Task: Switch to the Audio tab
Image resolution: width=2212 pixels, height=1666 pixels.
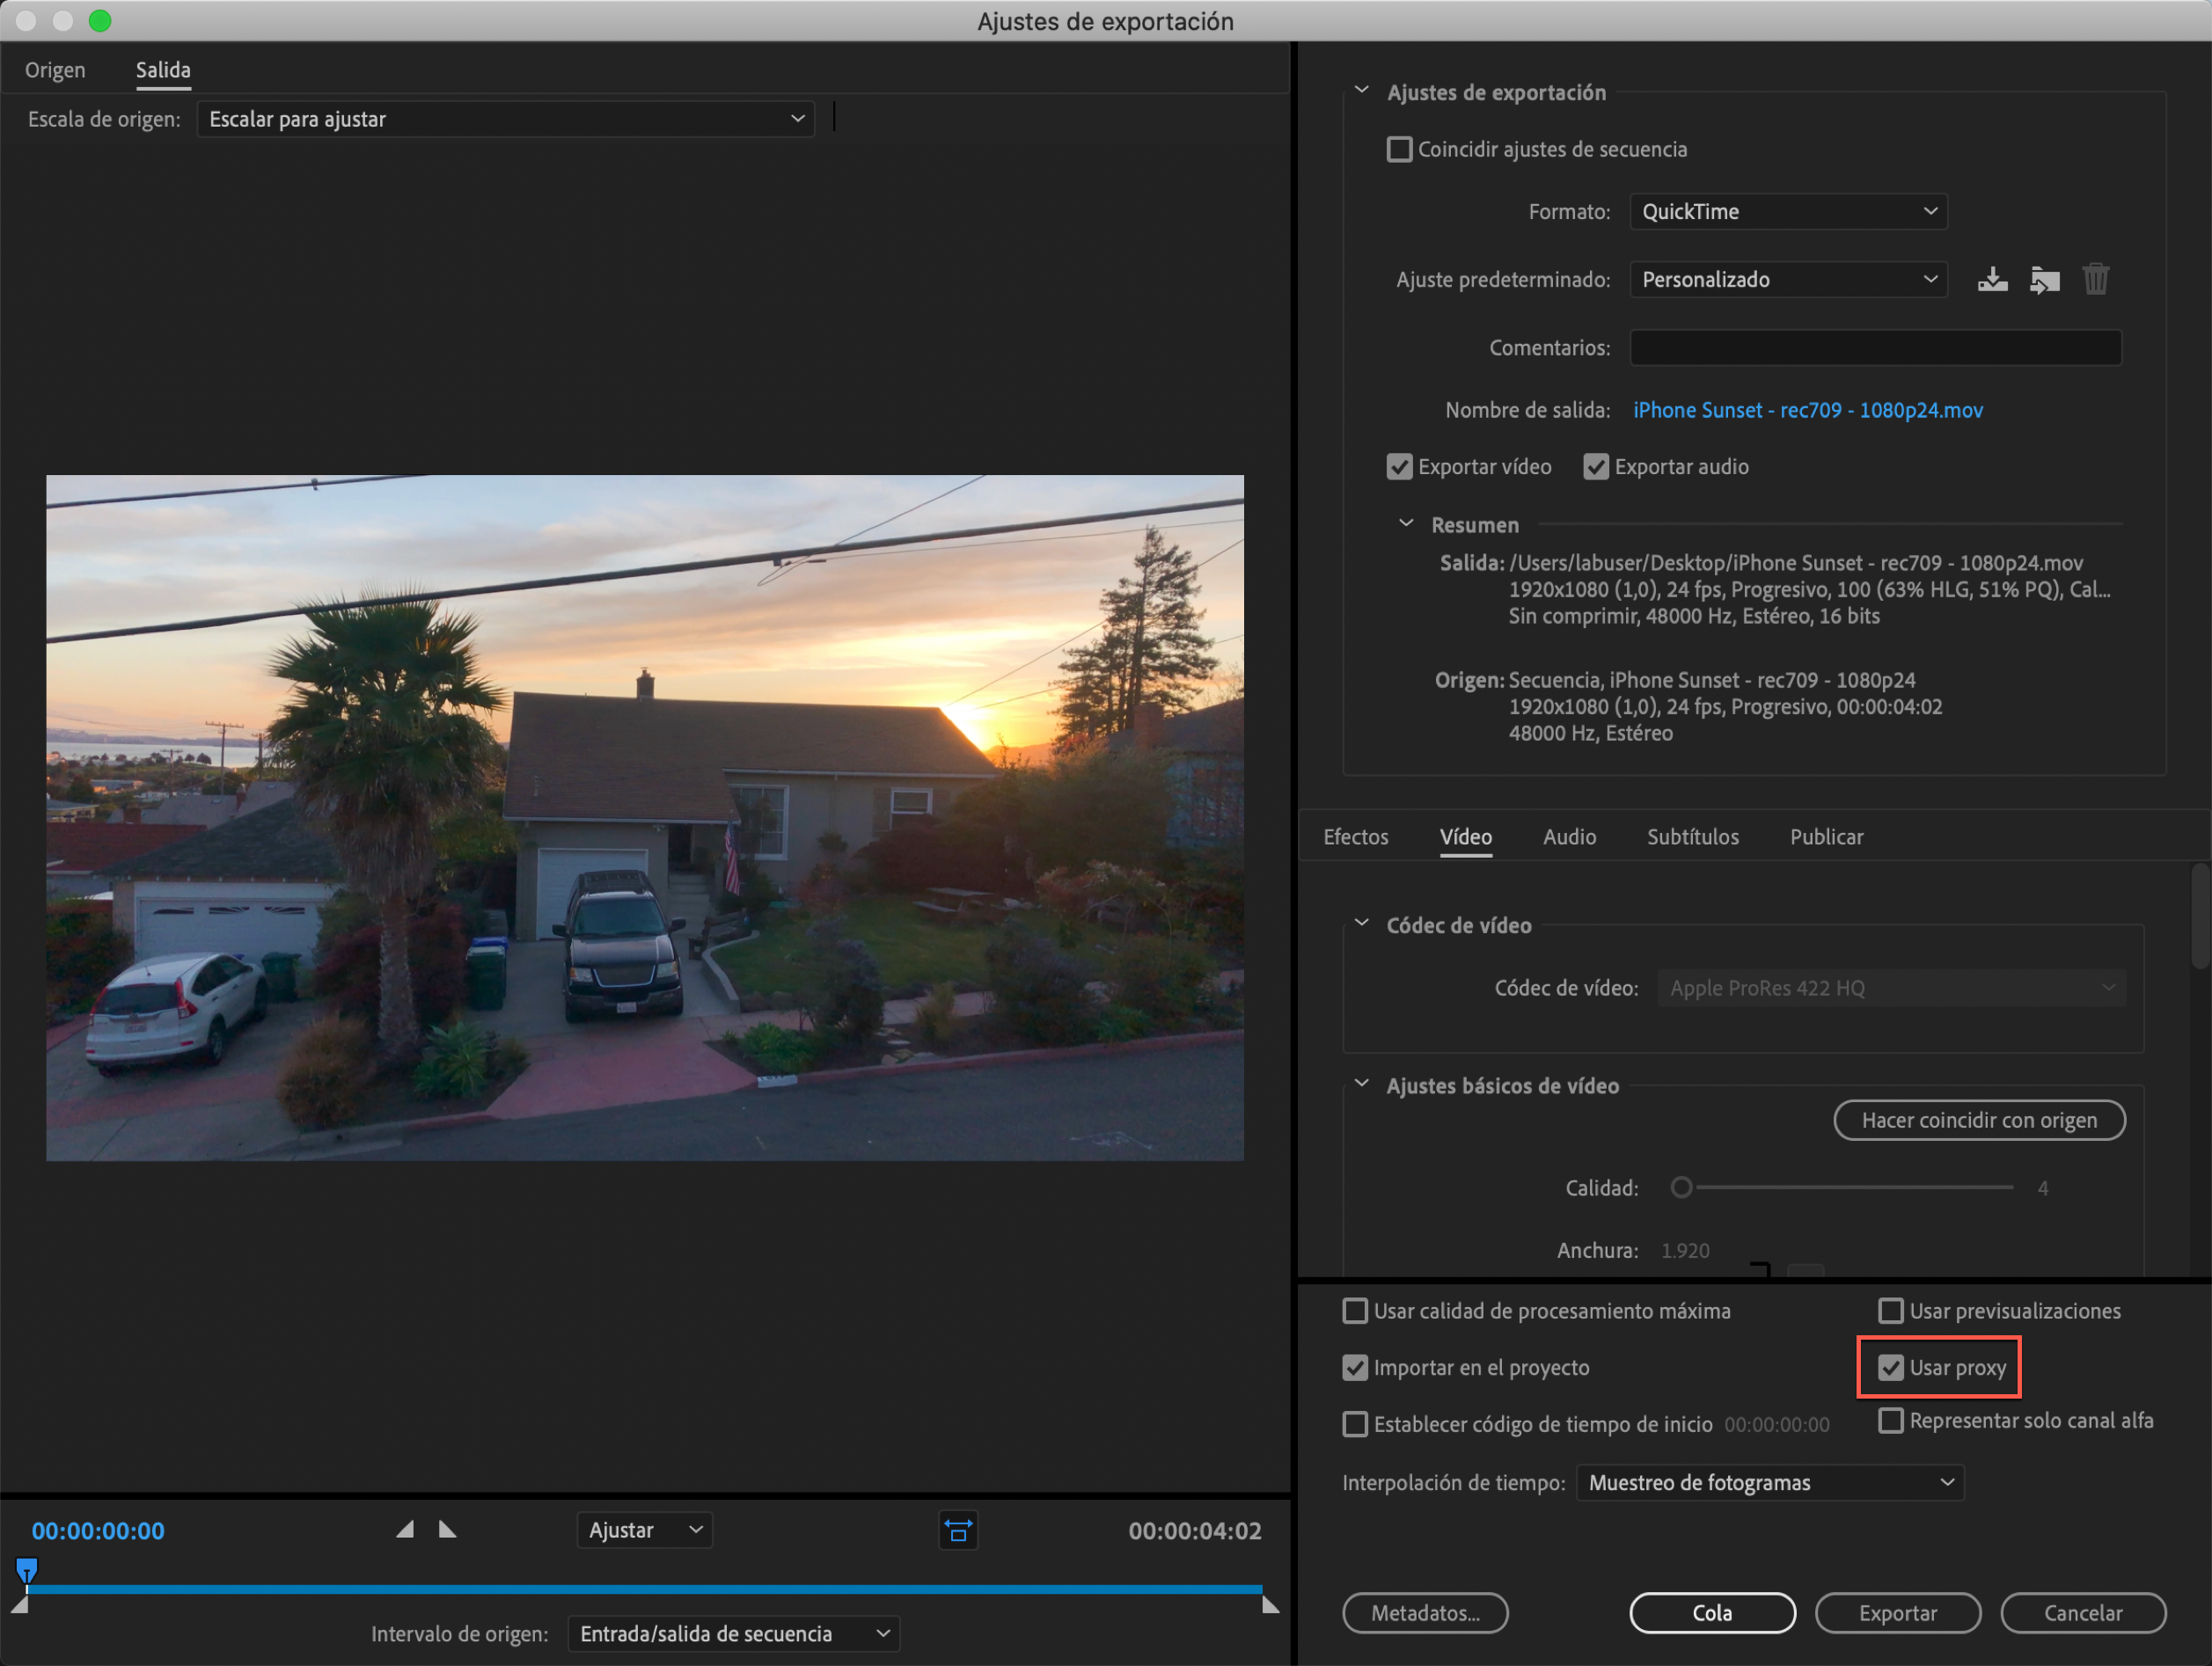Action: click(1569, 837)
